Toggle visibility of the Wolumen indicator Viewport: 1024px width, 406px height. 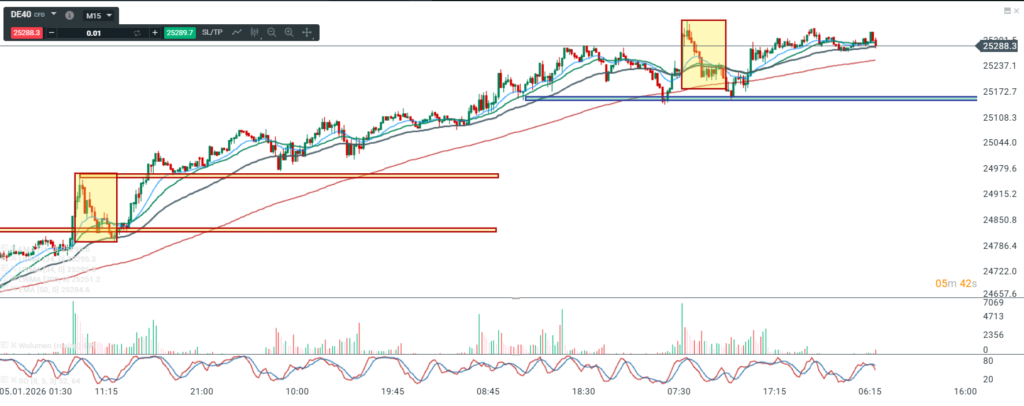(5, 345)
